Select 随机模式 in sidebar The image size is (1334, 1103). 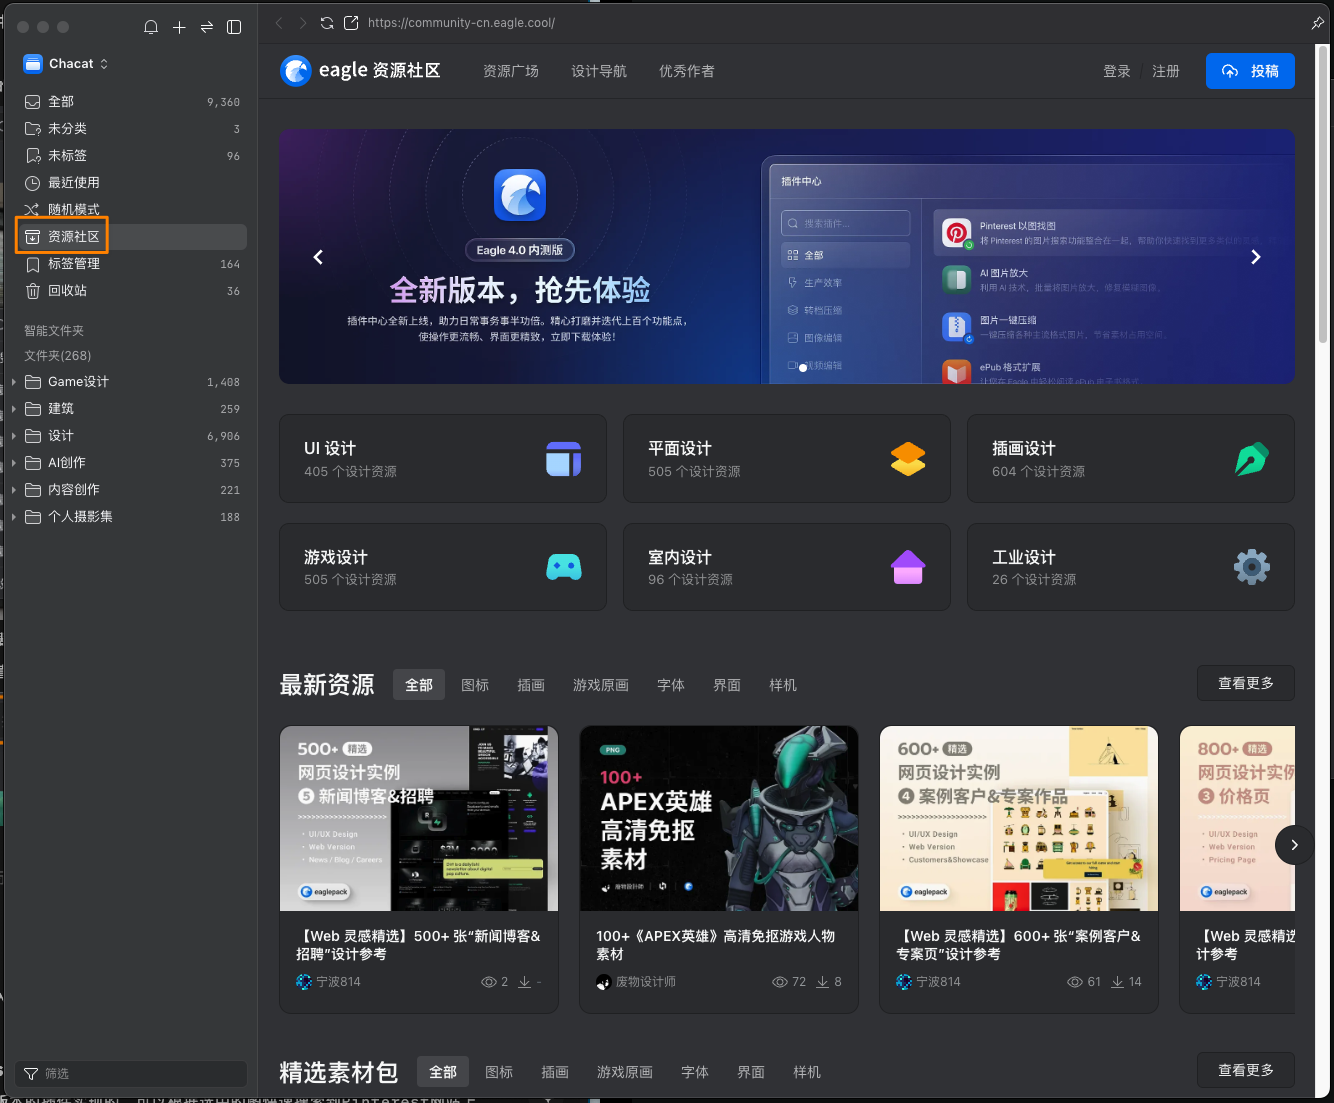(x=132, y=210)
